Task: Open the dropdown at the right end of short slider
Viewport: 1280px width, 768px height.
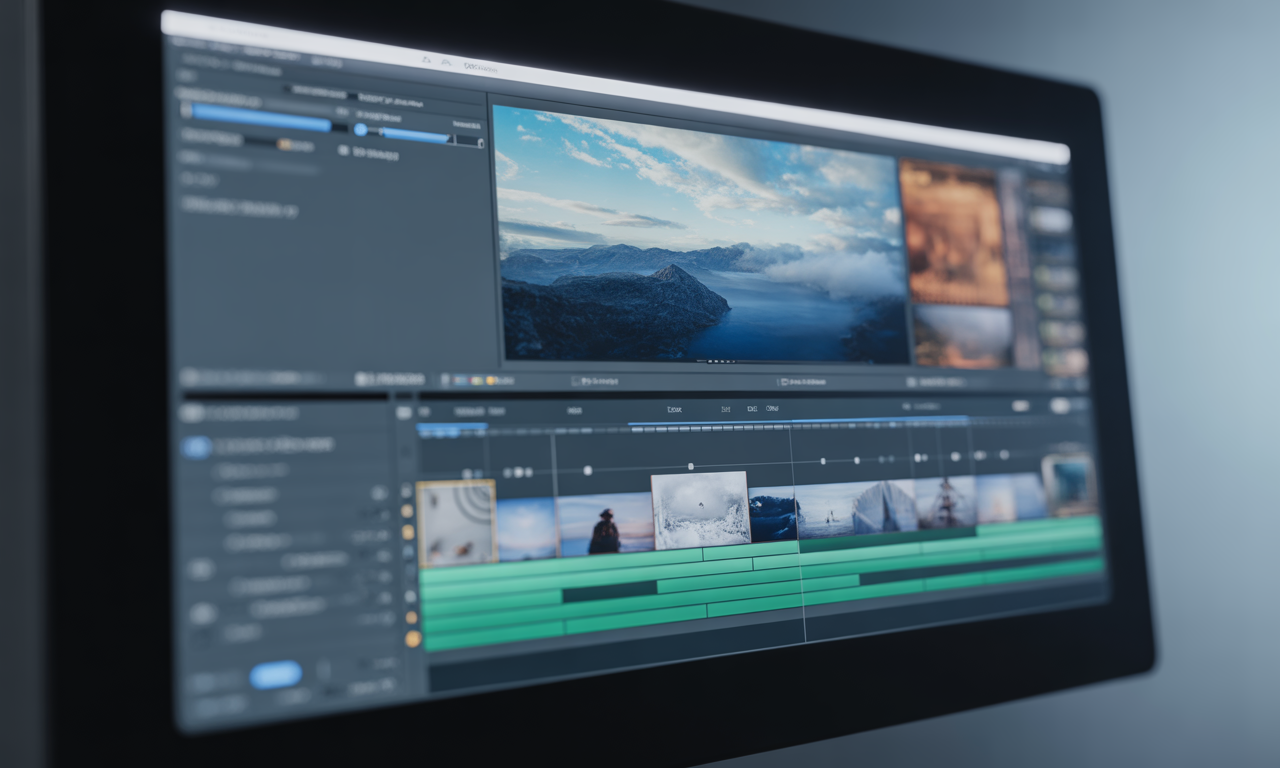Action: pyautogui.click(x=469, y=141)
